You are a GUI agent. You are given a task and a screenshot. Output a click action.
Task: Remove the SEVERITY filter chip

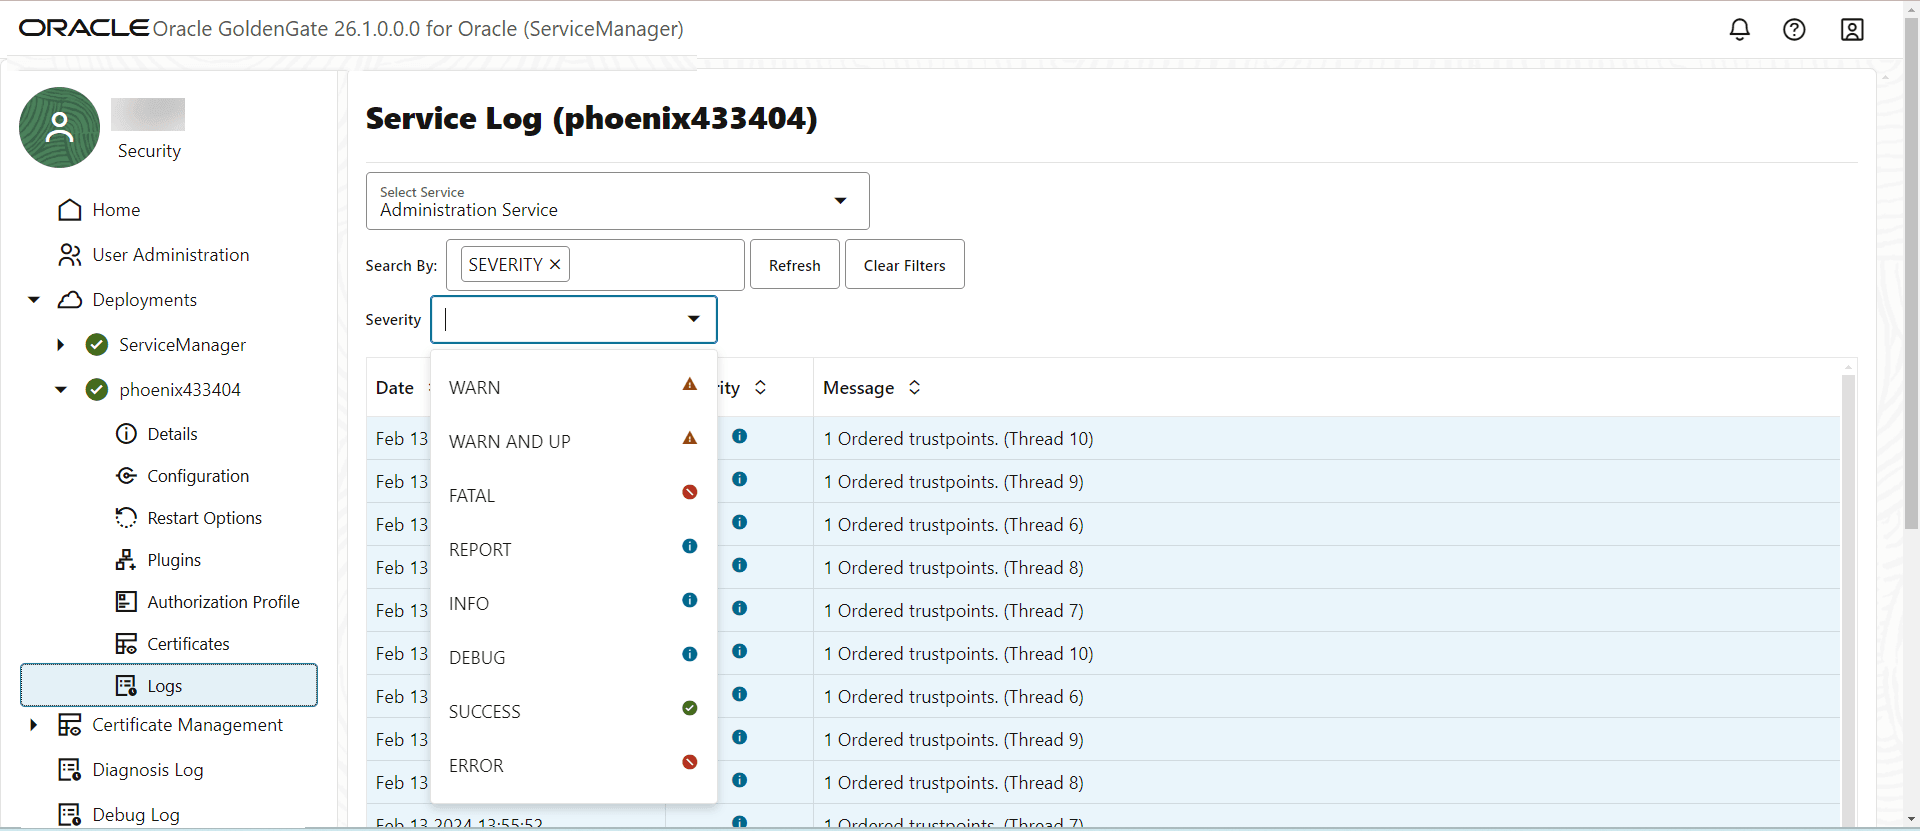click(555, 265)
